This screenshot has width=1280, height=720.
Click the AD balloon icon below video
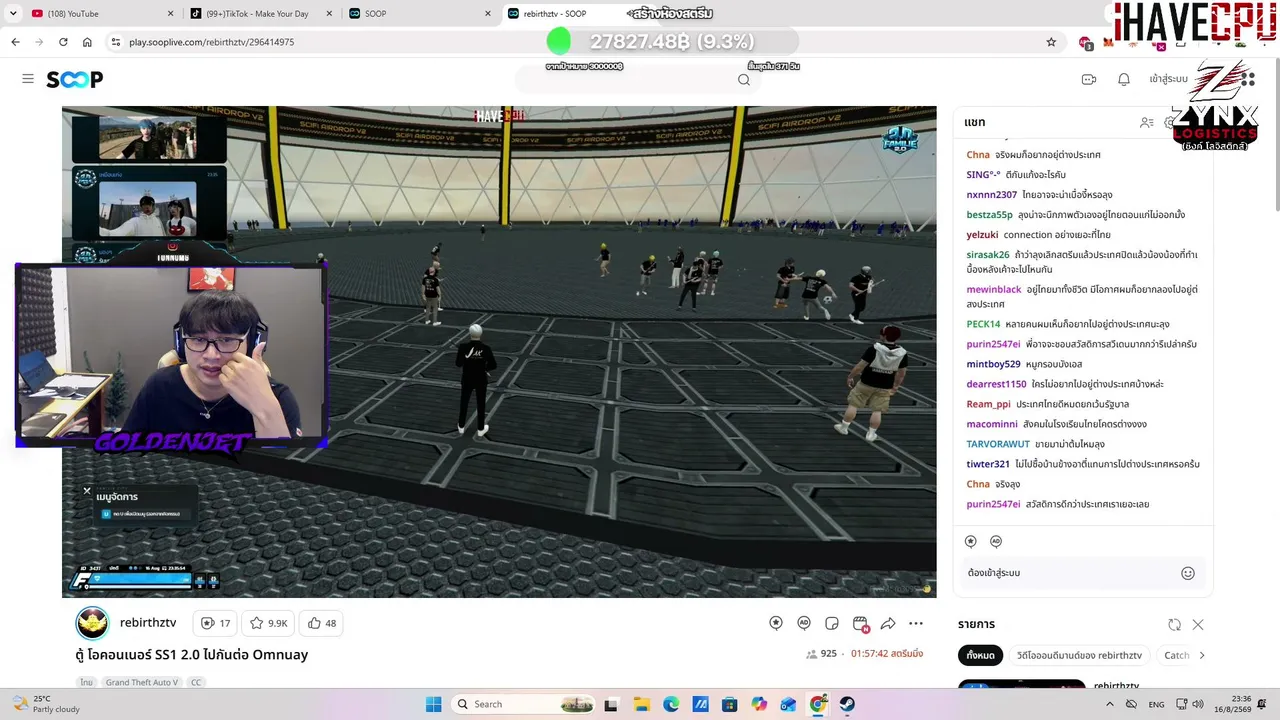[804, 623]
